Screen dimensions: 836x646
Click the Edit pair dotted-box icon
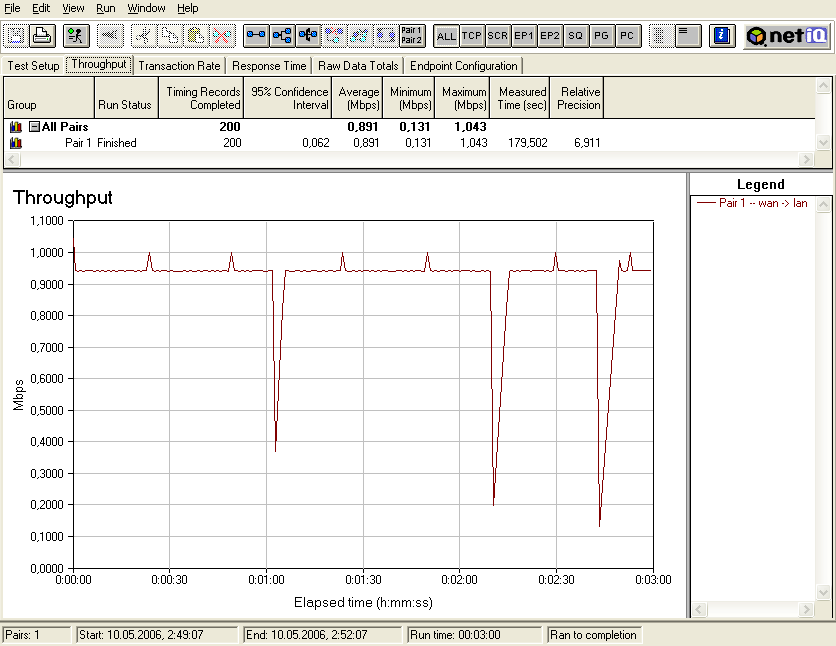pos(386,36)
